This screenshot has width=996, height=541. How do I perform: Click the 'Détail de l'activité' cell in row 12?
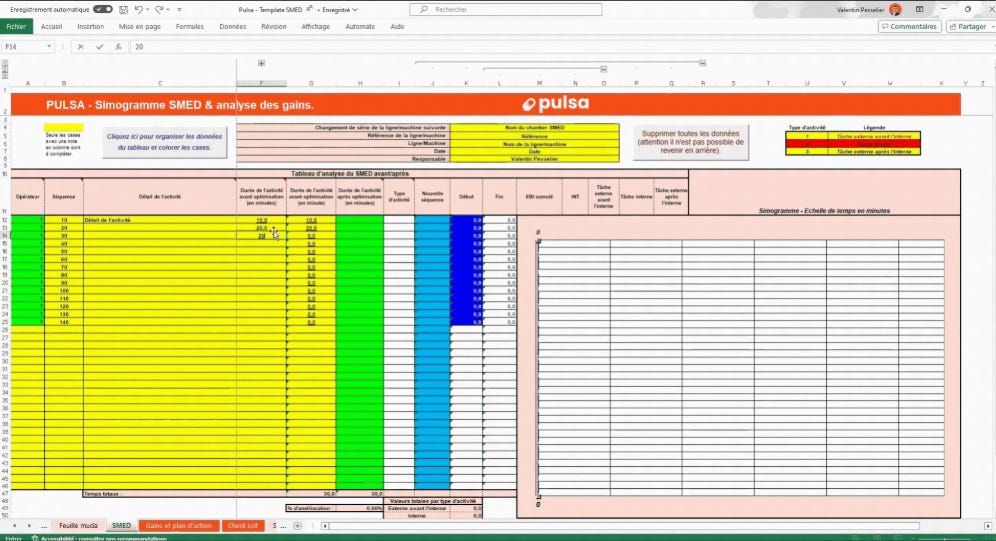click(x=159, y=220)
